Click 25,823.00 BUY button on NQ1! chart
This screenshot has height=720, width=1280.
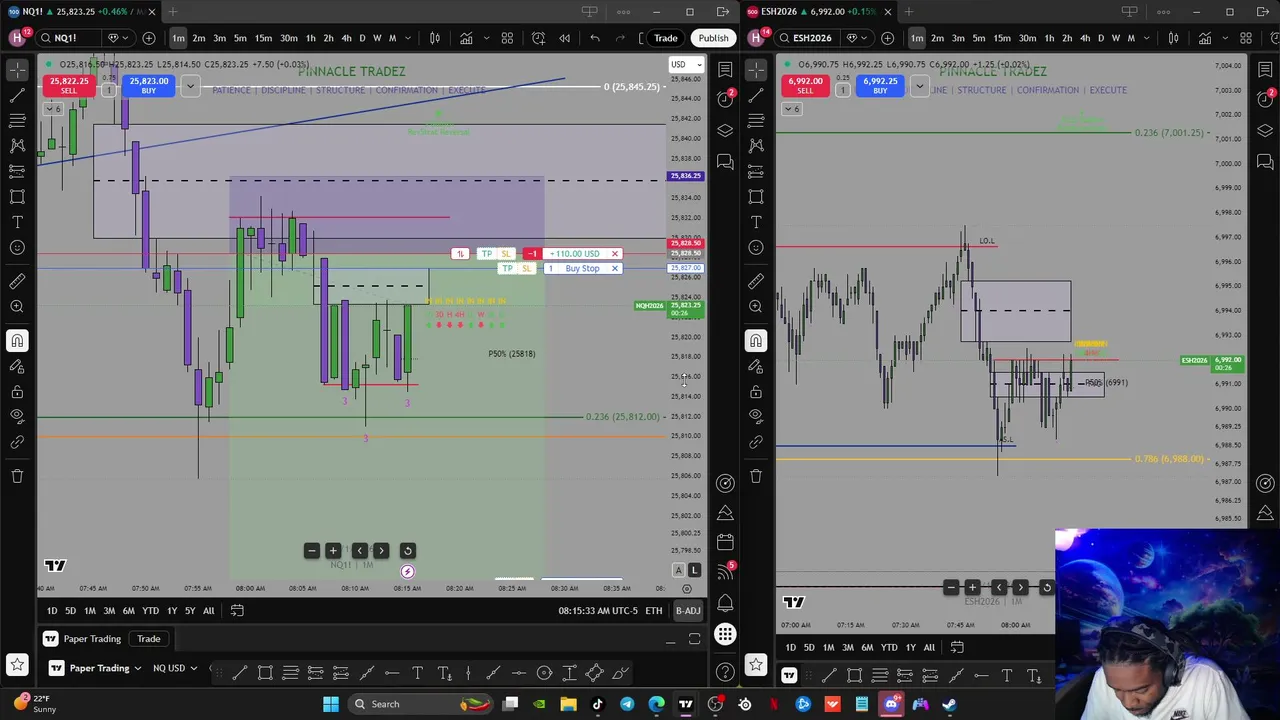148,85
